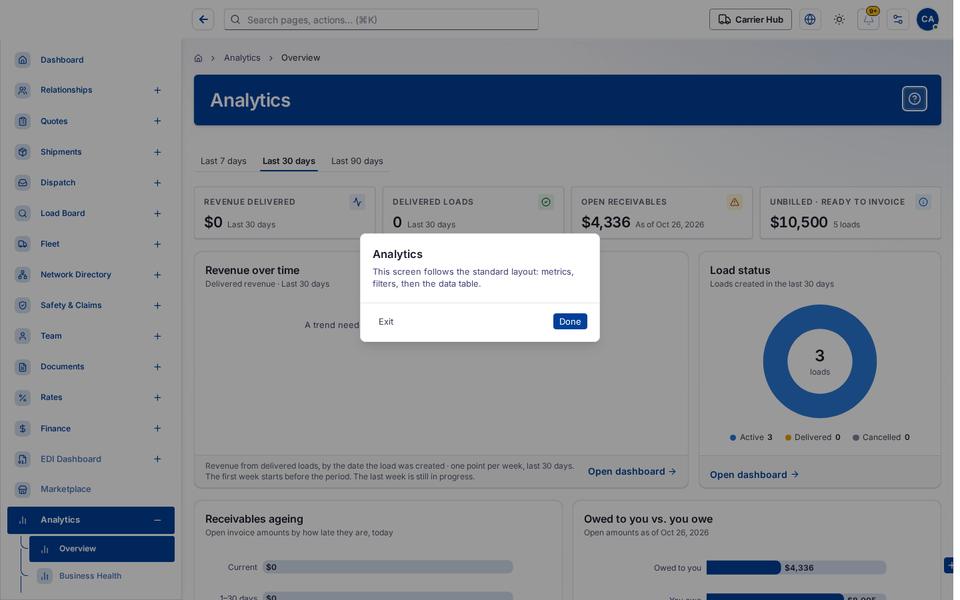
Task: Switch to Last 7 days tab
Action: click(223, 161)
